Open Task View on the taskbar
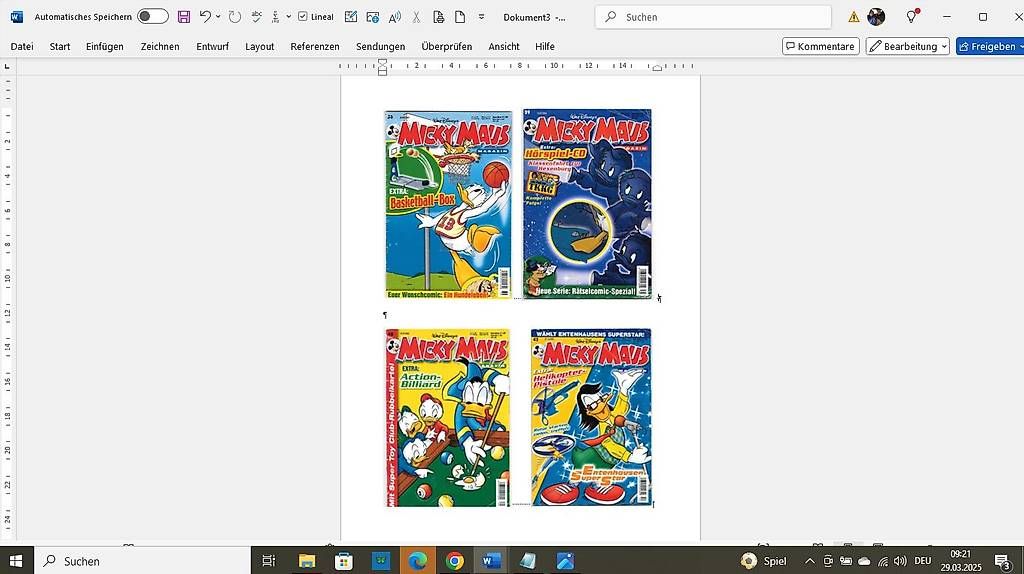Viewport: 1024px width, 574px height. point(268,561)
